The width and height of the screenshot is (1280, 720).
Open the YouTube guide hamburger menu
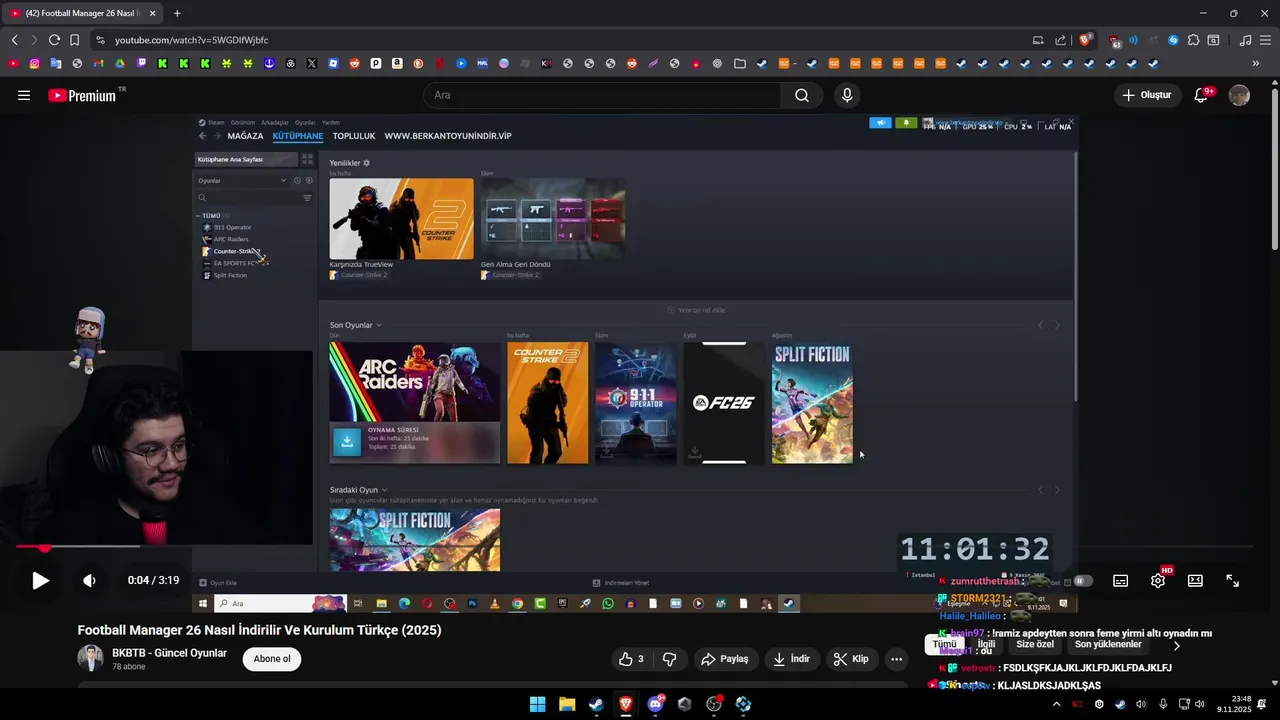pos(23,95)
